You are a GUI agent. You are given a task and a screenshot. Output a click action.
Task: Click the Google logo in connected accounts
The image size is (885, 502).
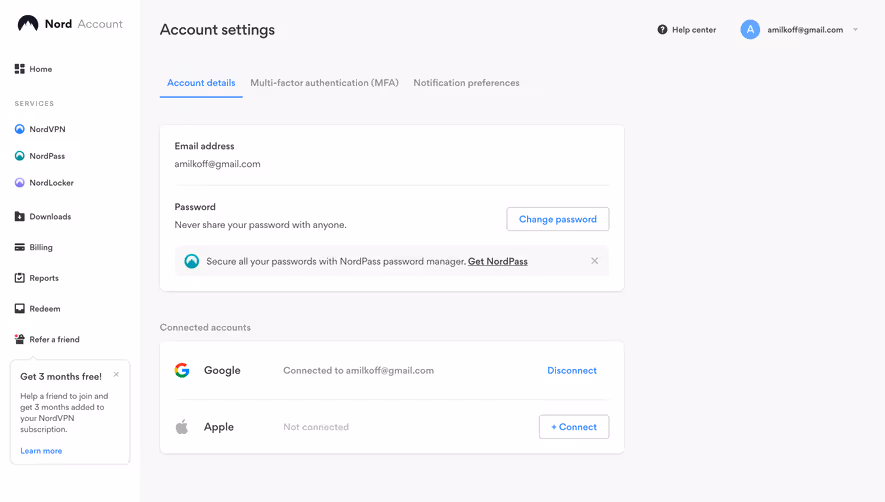pyautogui.click(x=182, y=370)
